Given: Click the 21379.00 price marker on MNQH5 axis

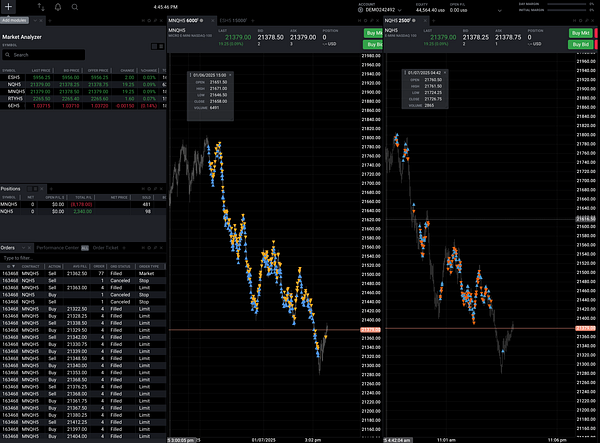Looking at the screenshot, I should tap(370, 330).
